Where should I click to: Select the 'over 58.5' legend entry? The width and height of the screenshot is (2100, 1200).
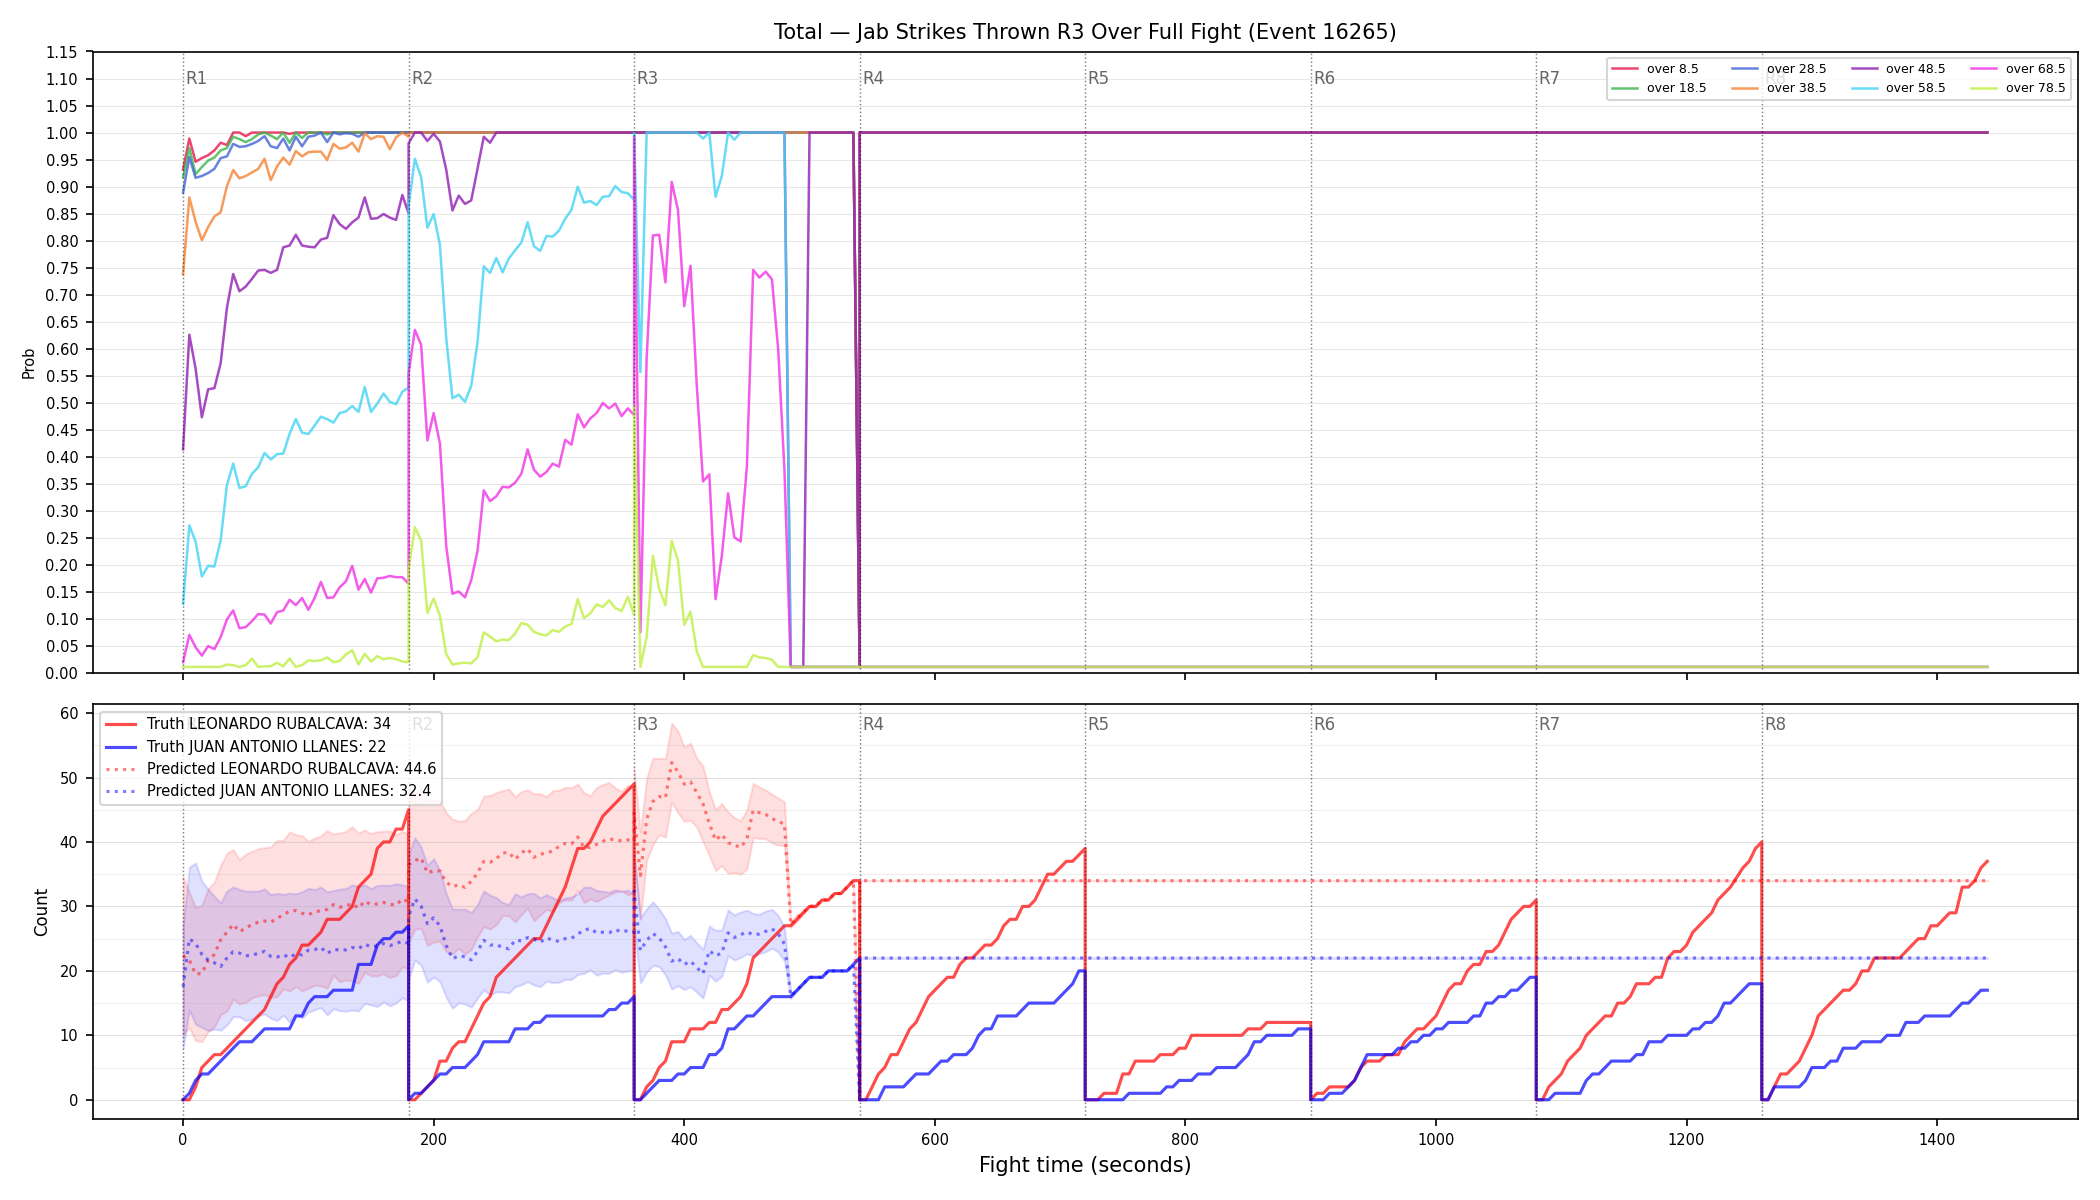(1898, 88)
